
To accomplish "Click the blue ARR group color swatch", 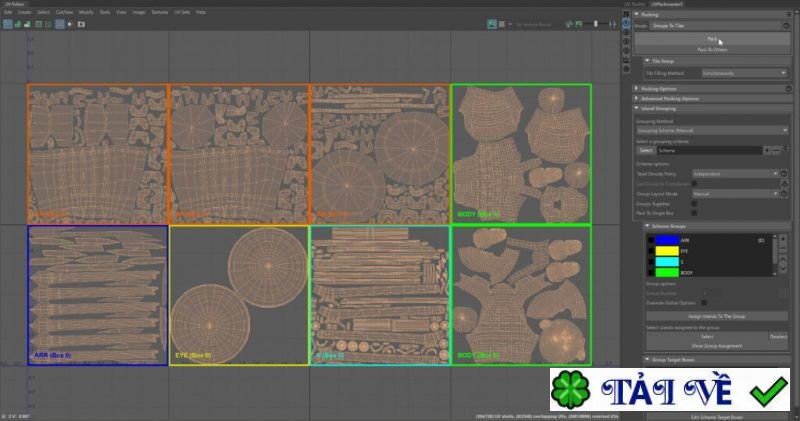I will pyautogui.click(x=667, y=241).
